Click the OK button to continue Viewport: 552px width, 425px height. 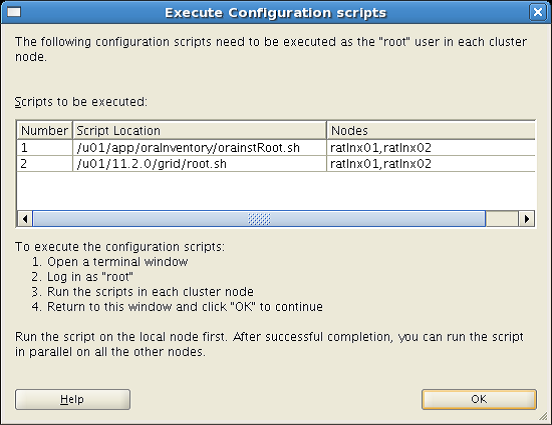(x=479, y=399)
